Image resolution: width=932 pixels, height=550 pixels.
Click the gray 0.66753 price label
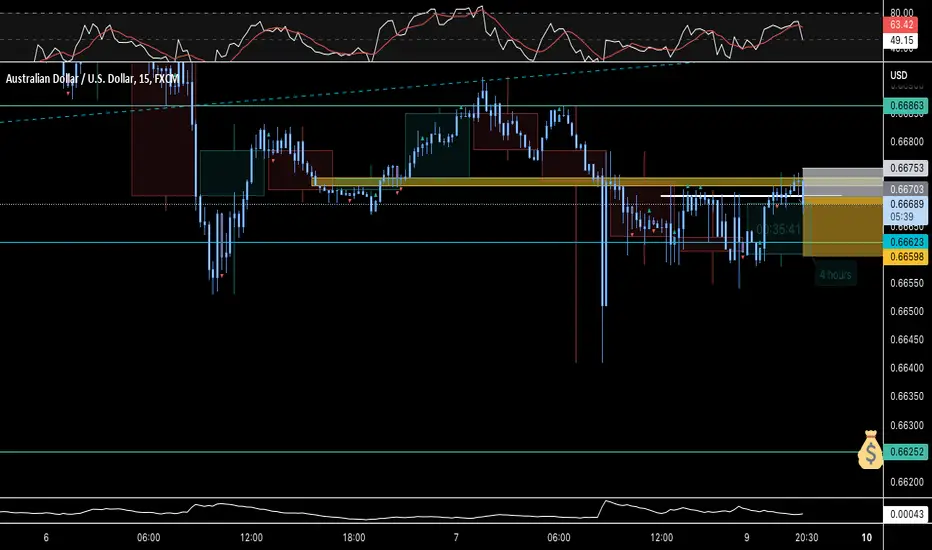906,168
